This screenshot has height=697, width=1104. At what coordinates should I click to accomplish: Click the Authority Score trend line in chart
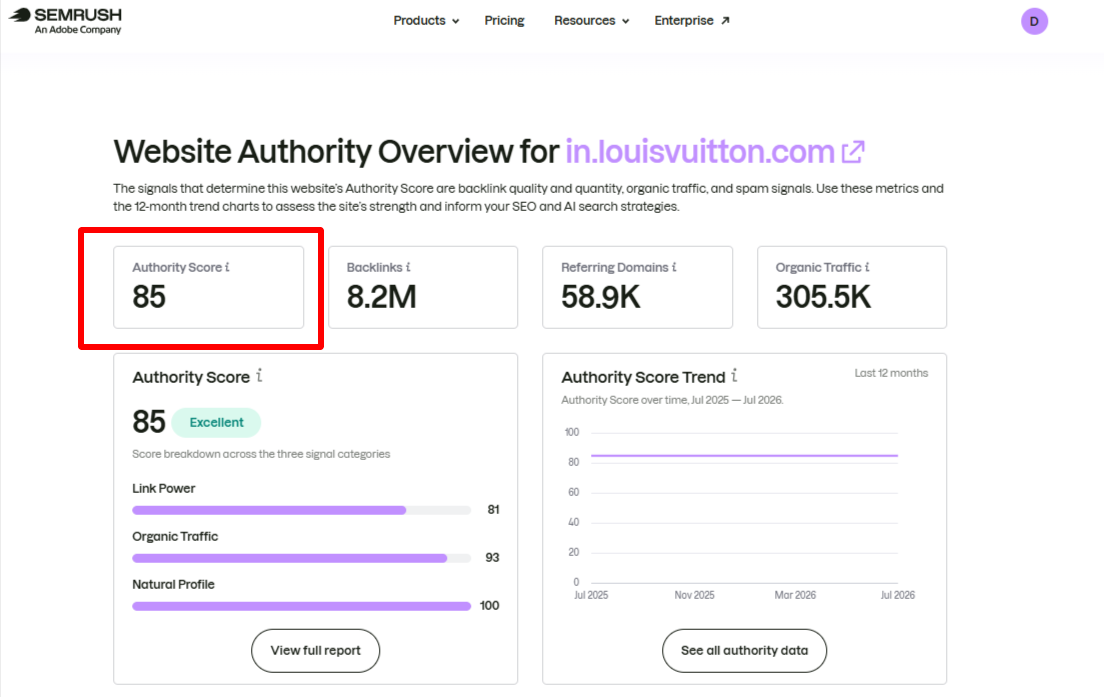744,456
